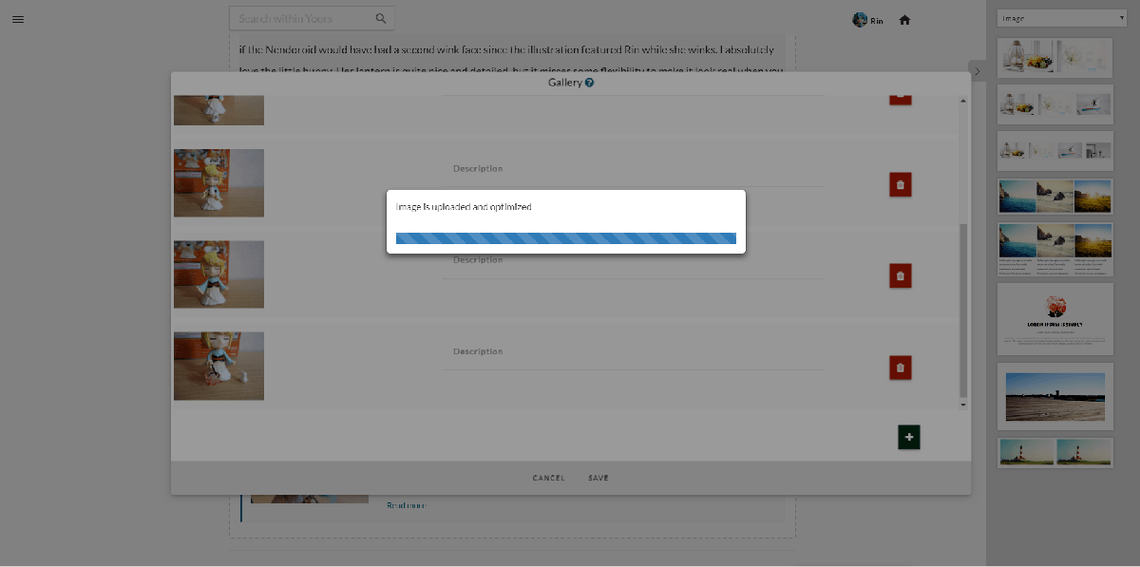1140x567 pixels.
Task: Click the Rin username label
Action: pos(877,21)
